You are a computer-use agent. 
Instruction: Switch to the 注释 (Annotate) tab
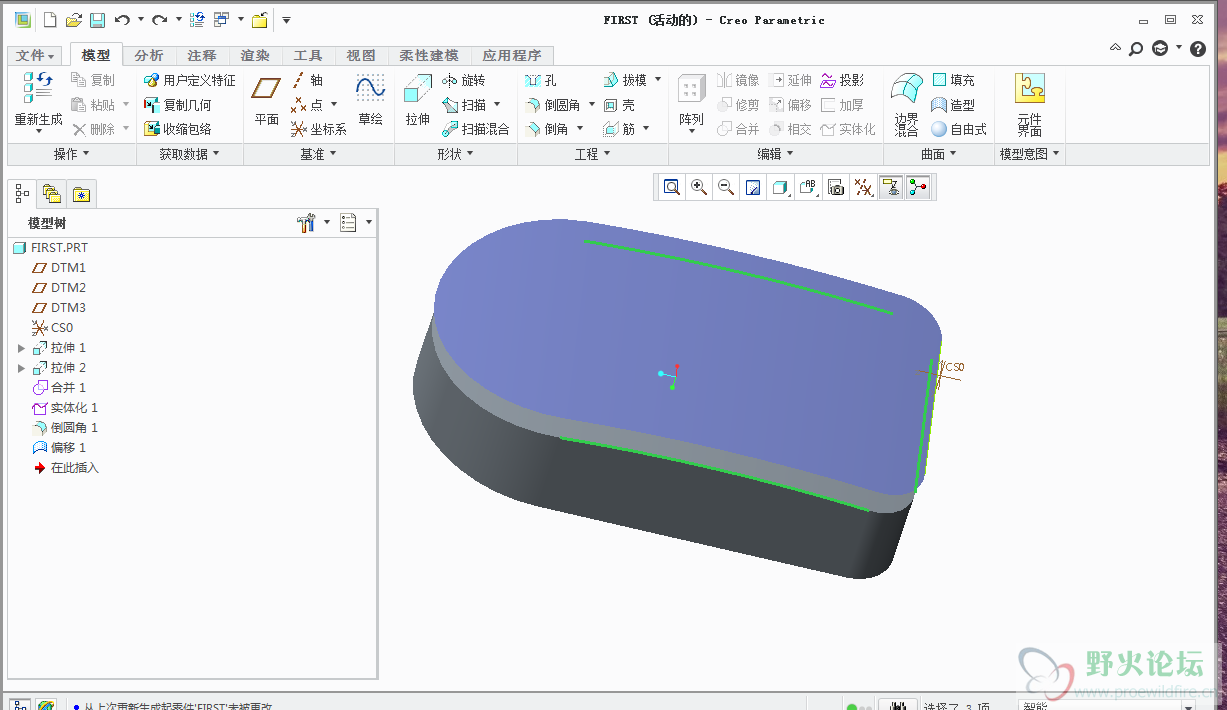pyautogui.click(x=202, y=56)
